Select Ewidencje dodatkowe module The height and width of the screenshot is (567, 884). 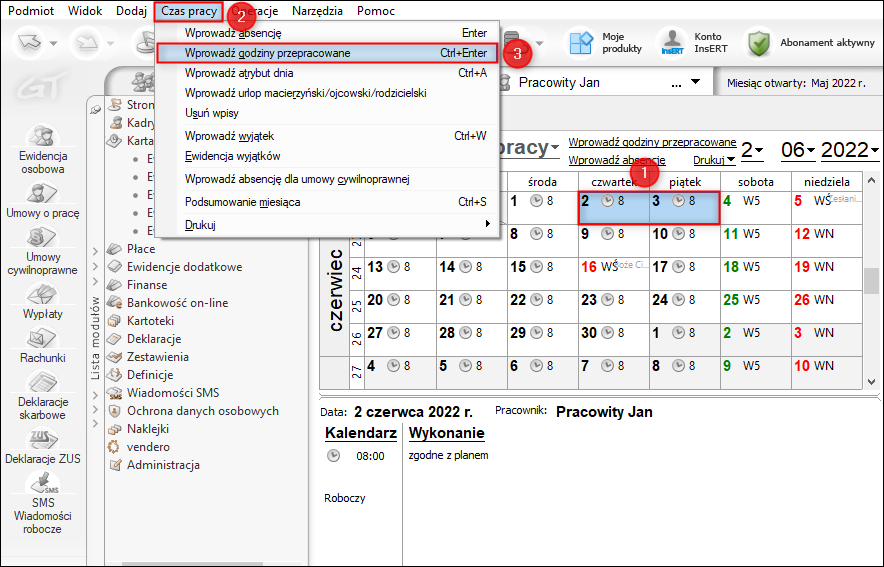[184, 267]
